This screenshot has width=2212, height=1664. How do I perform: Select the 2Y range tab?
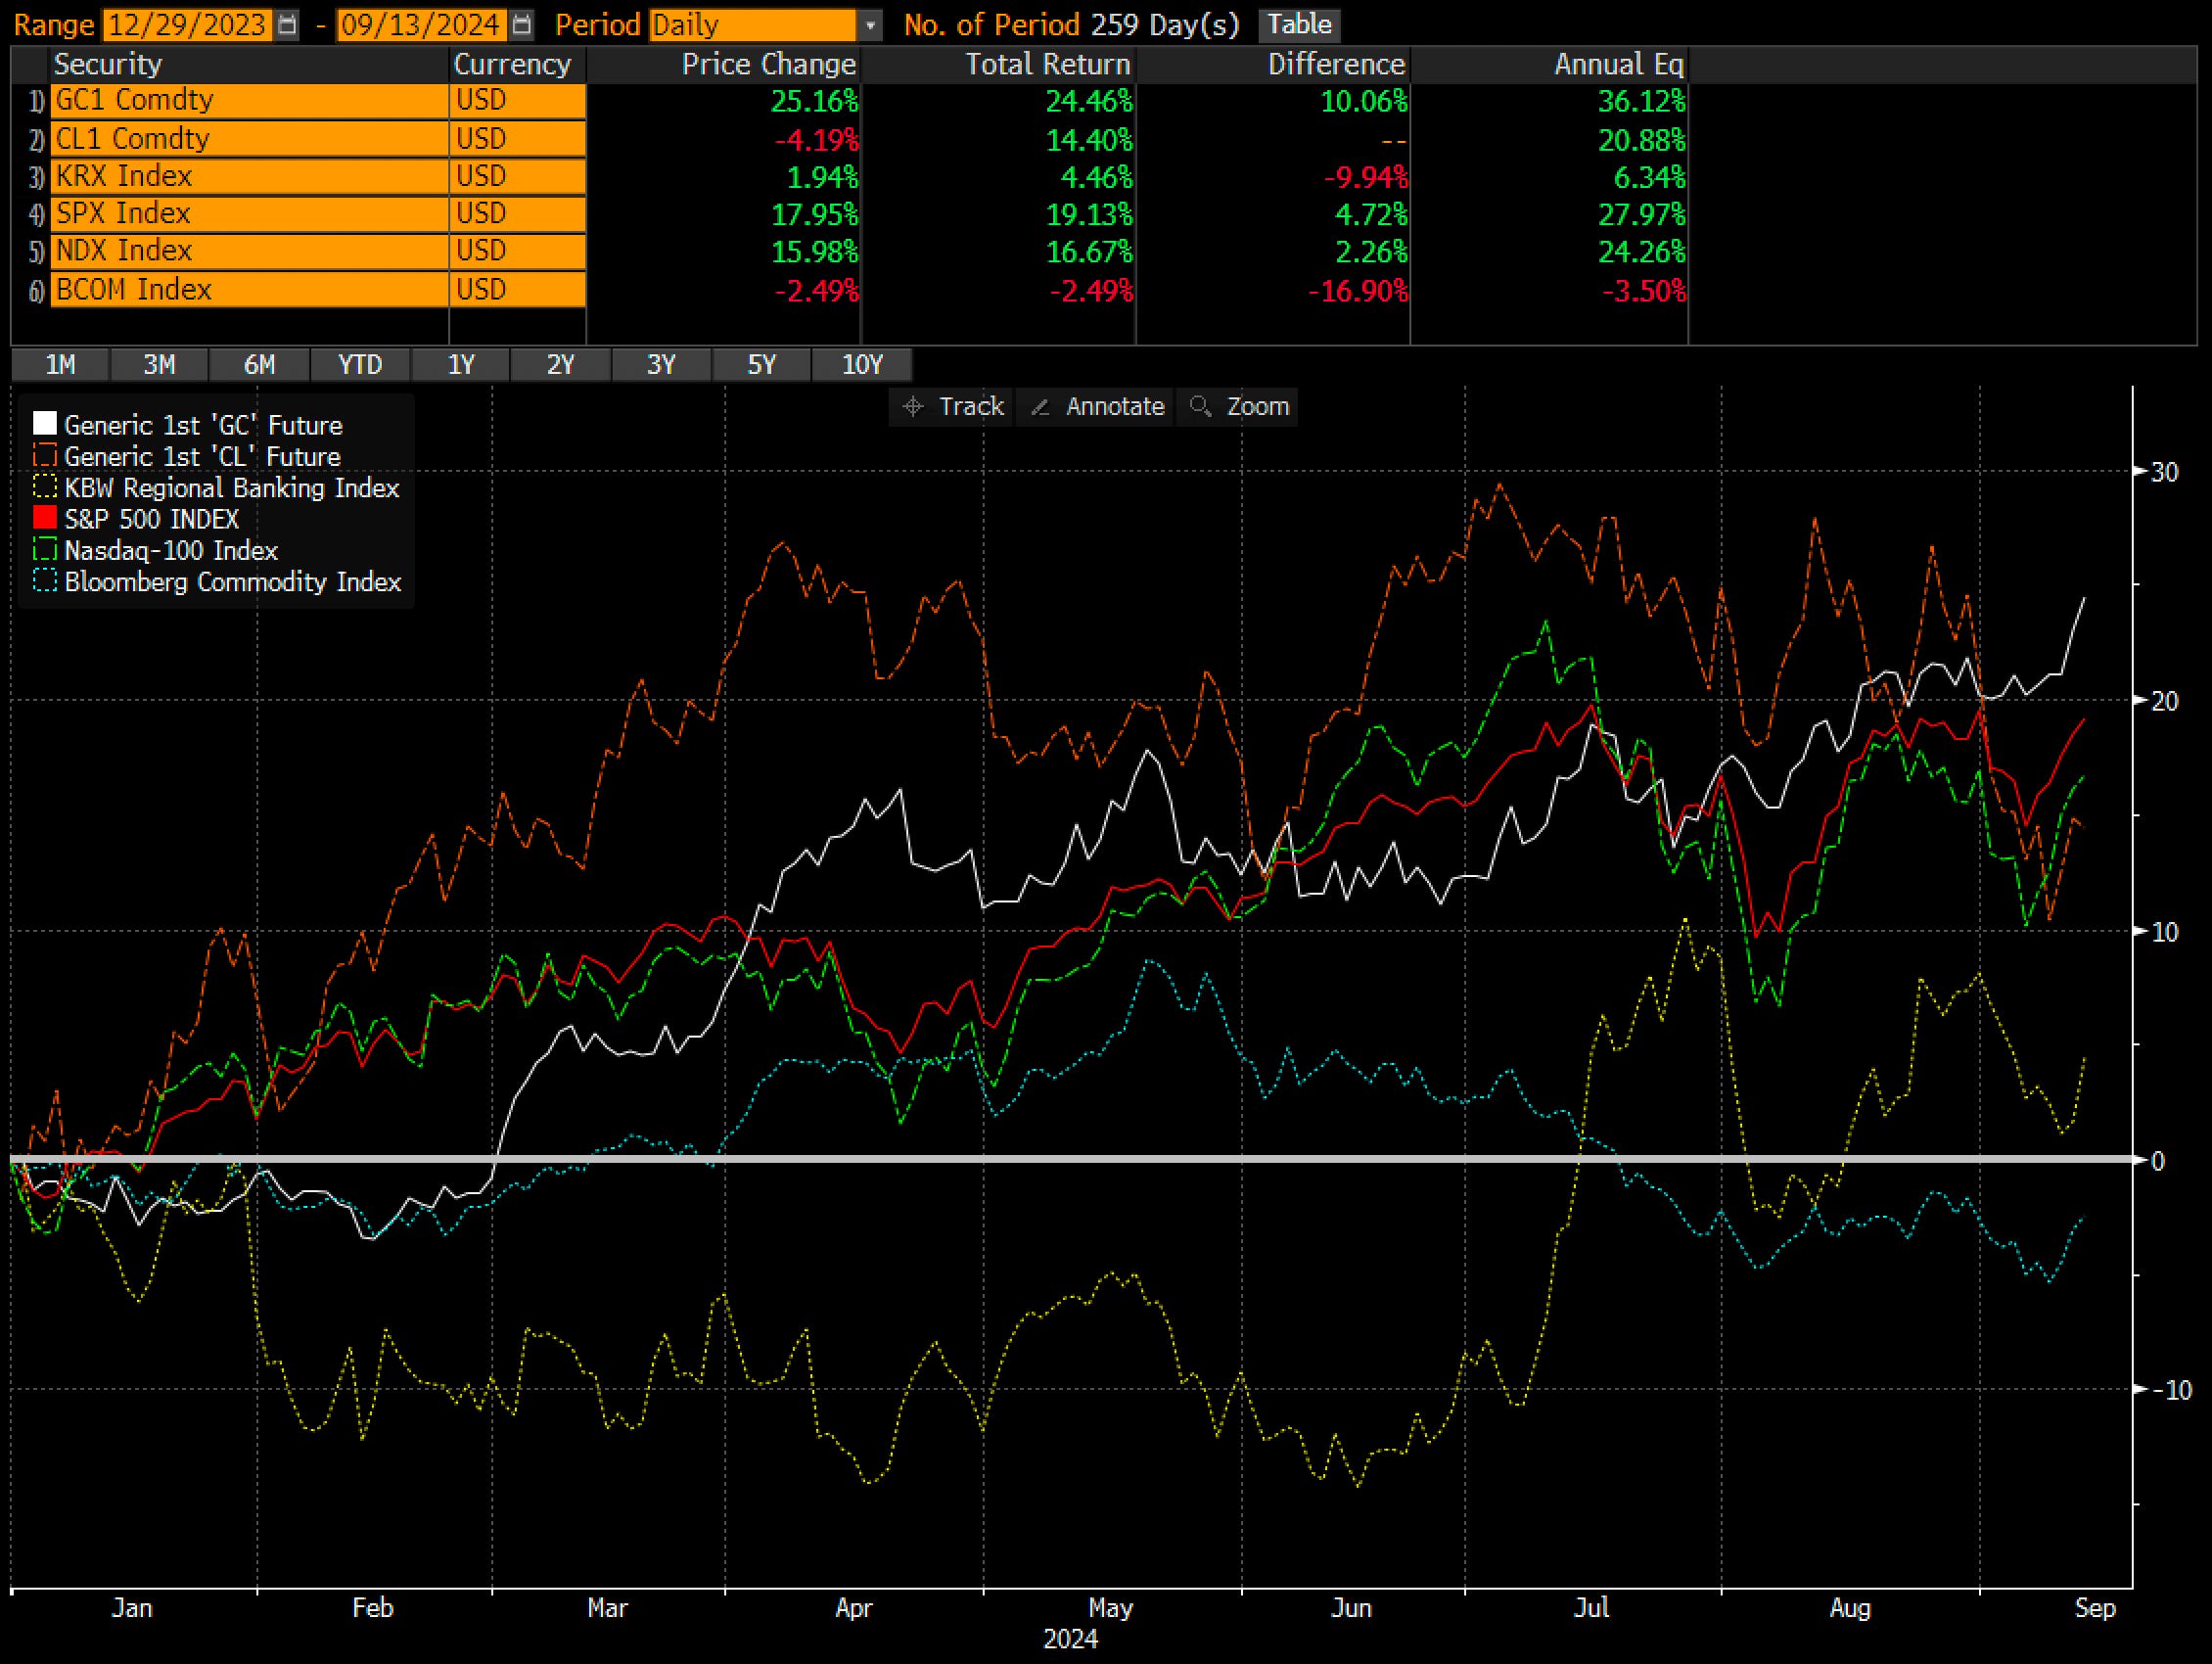(x=561, y=365)
